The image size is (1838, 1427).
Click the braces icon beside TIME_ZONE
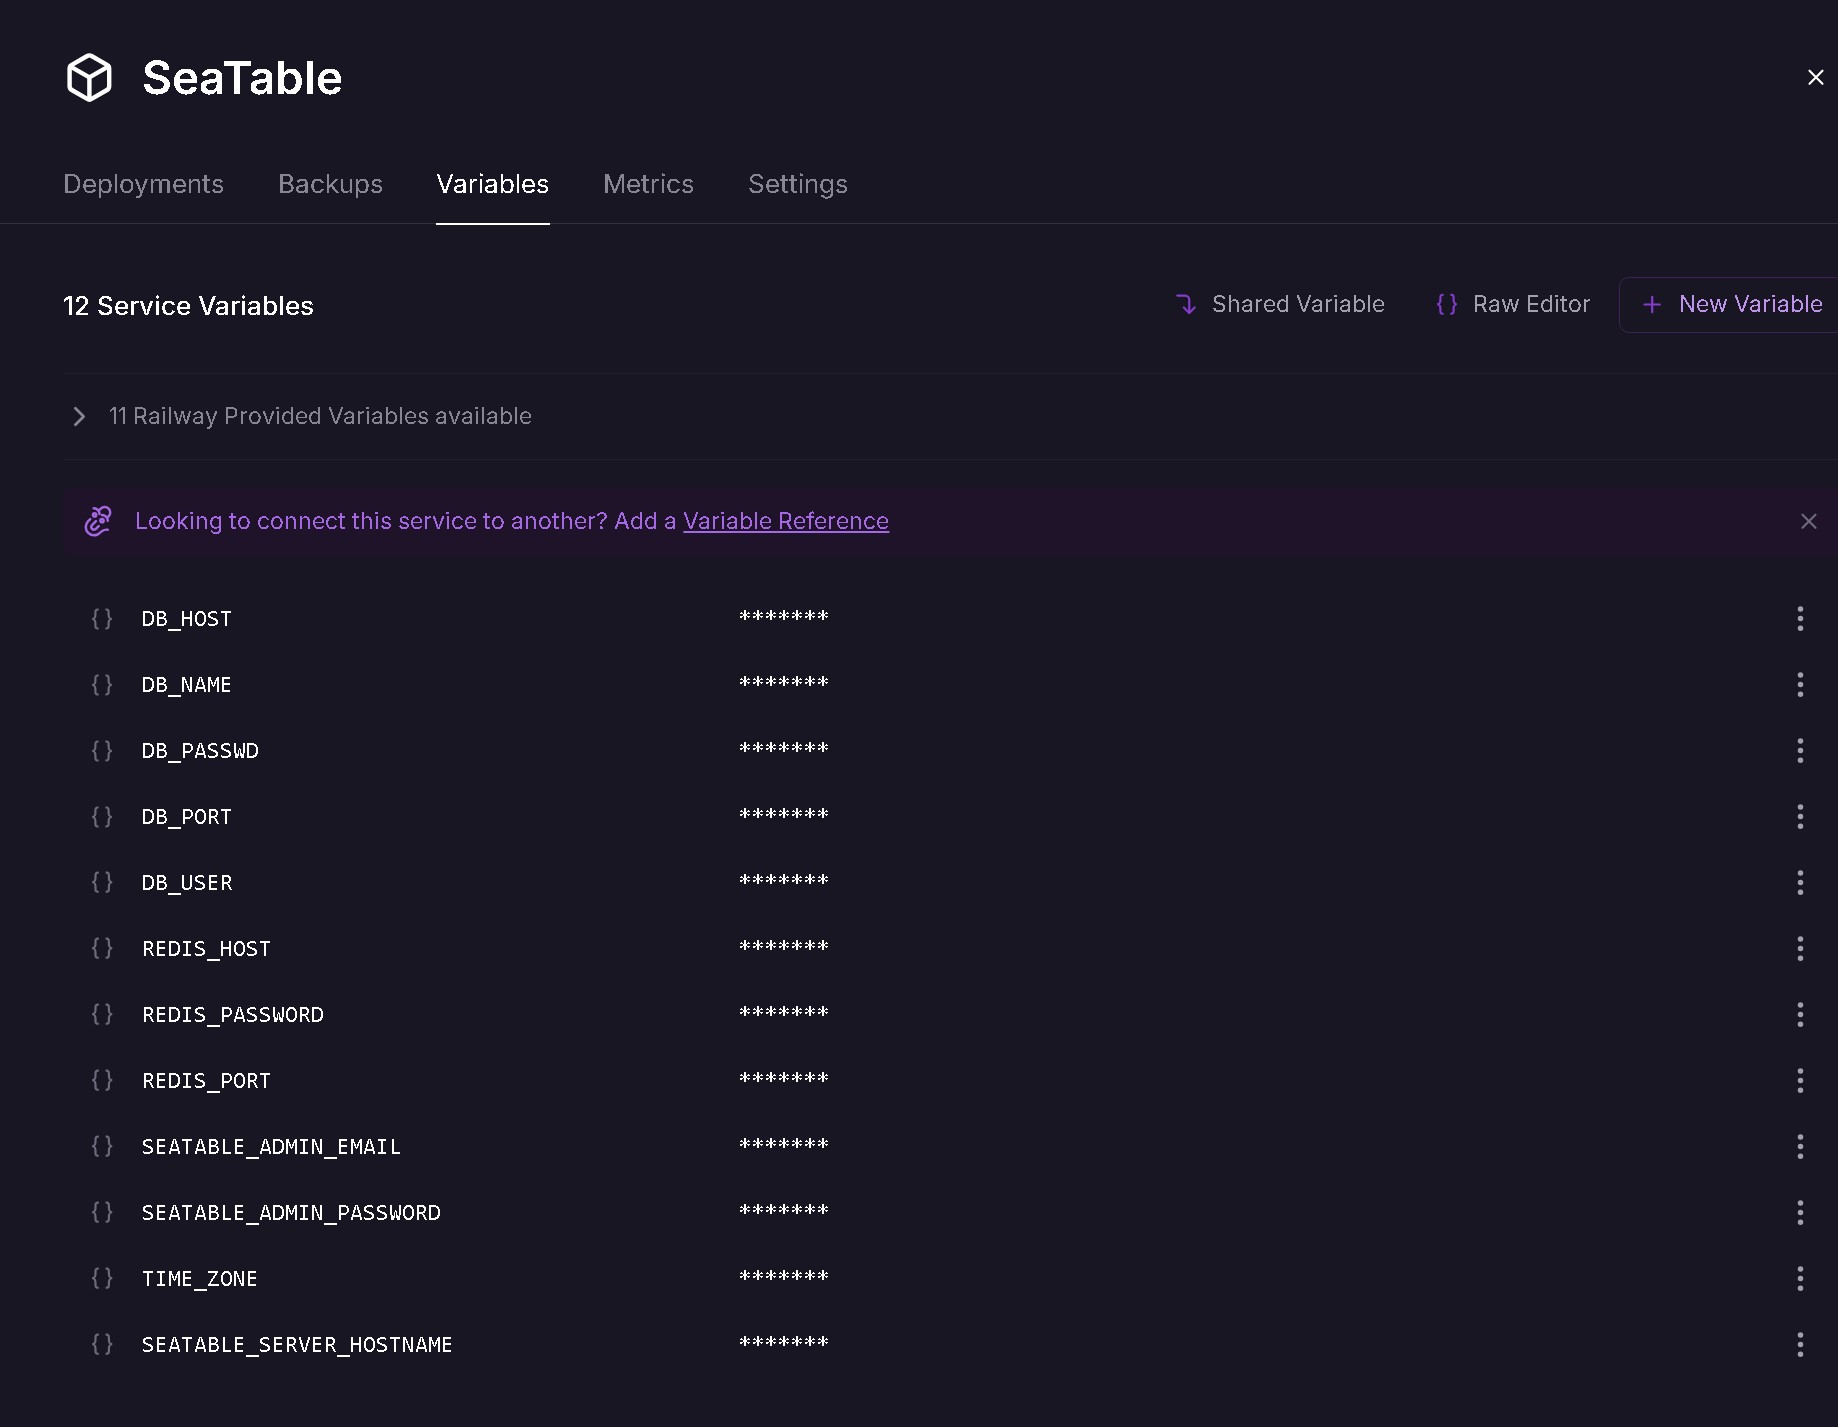(x=102, y=1278)
